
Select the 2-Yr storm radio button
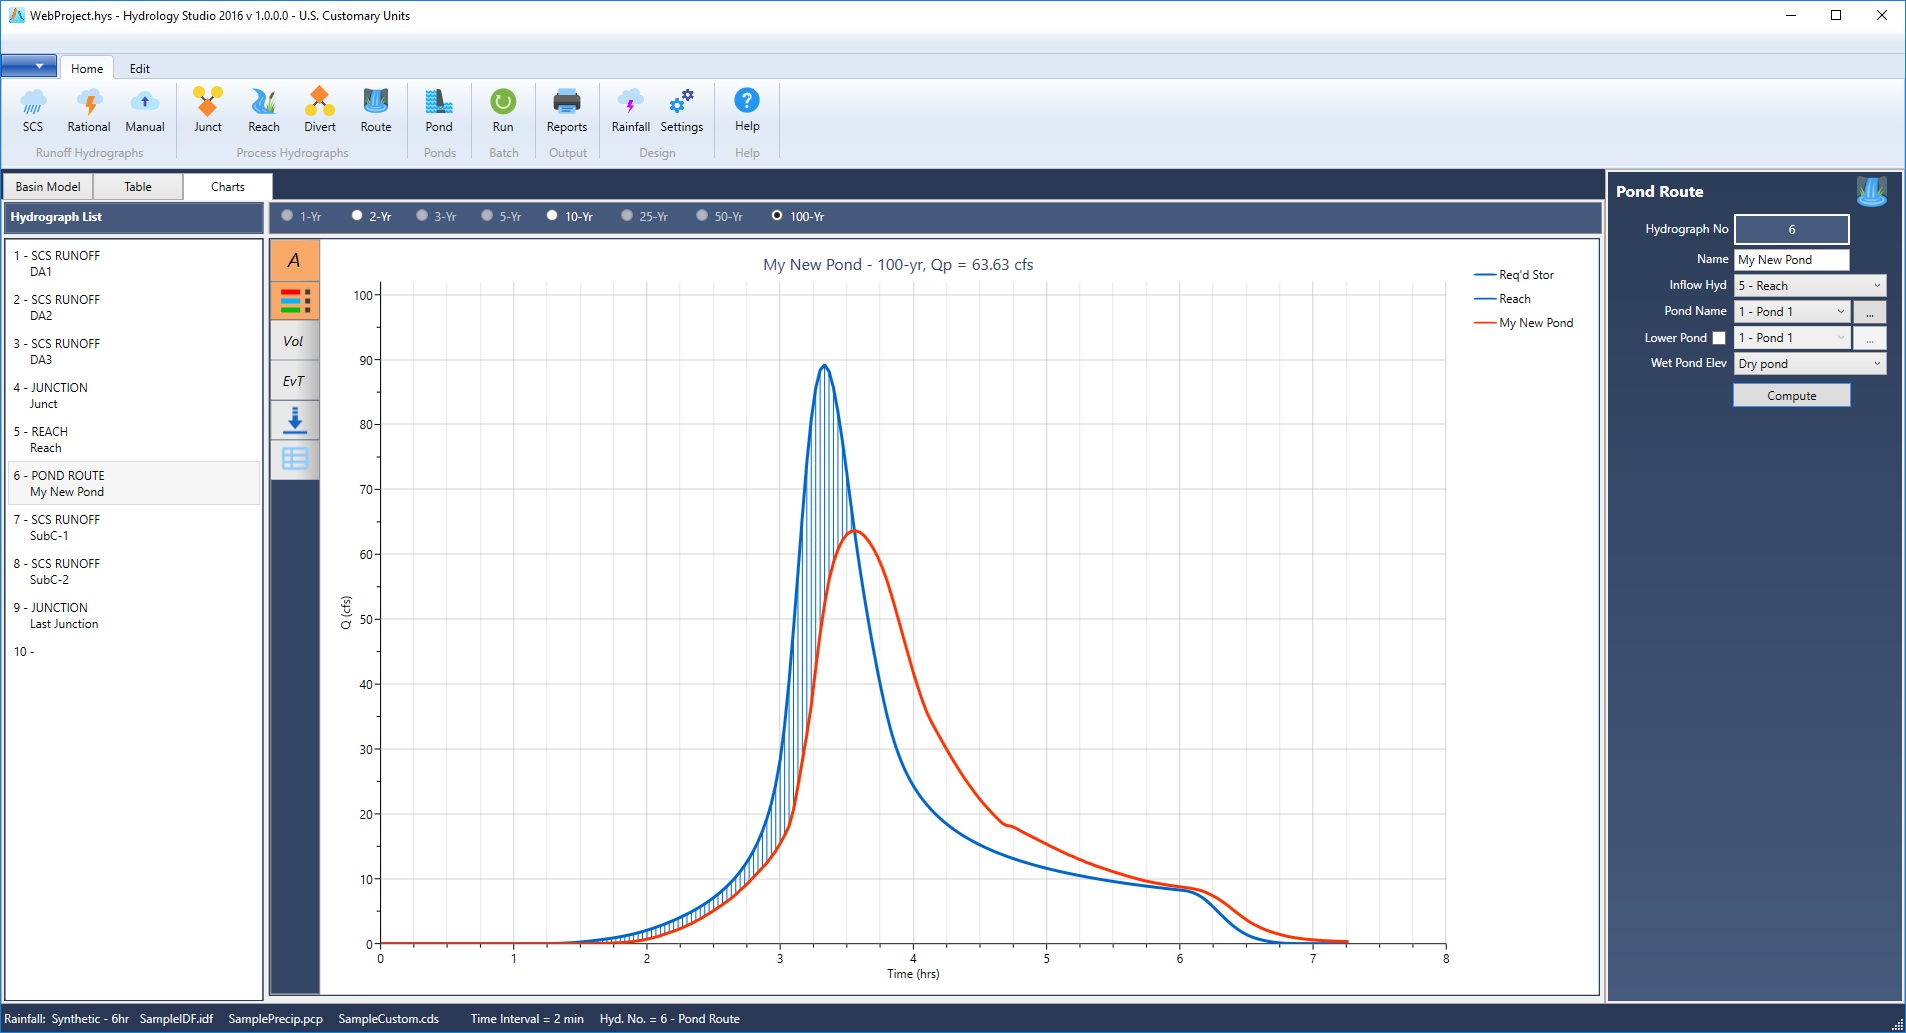pyautogui.click(x=357, y=214)
